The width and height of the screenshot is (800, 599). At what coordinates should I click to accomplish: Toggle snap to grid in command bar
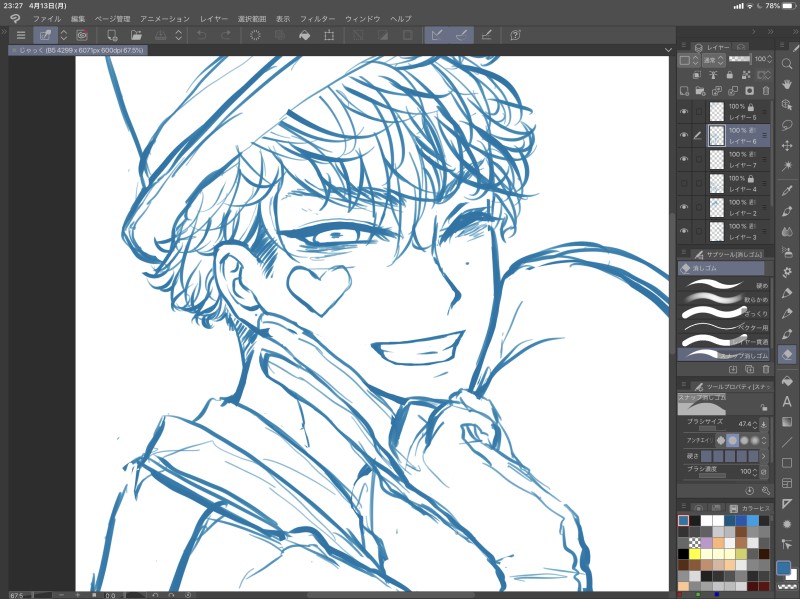487,35
